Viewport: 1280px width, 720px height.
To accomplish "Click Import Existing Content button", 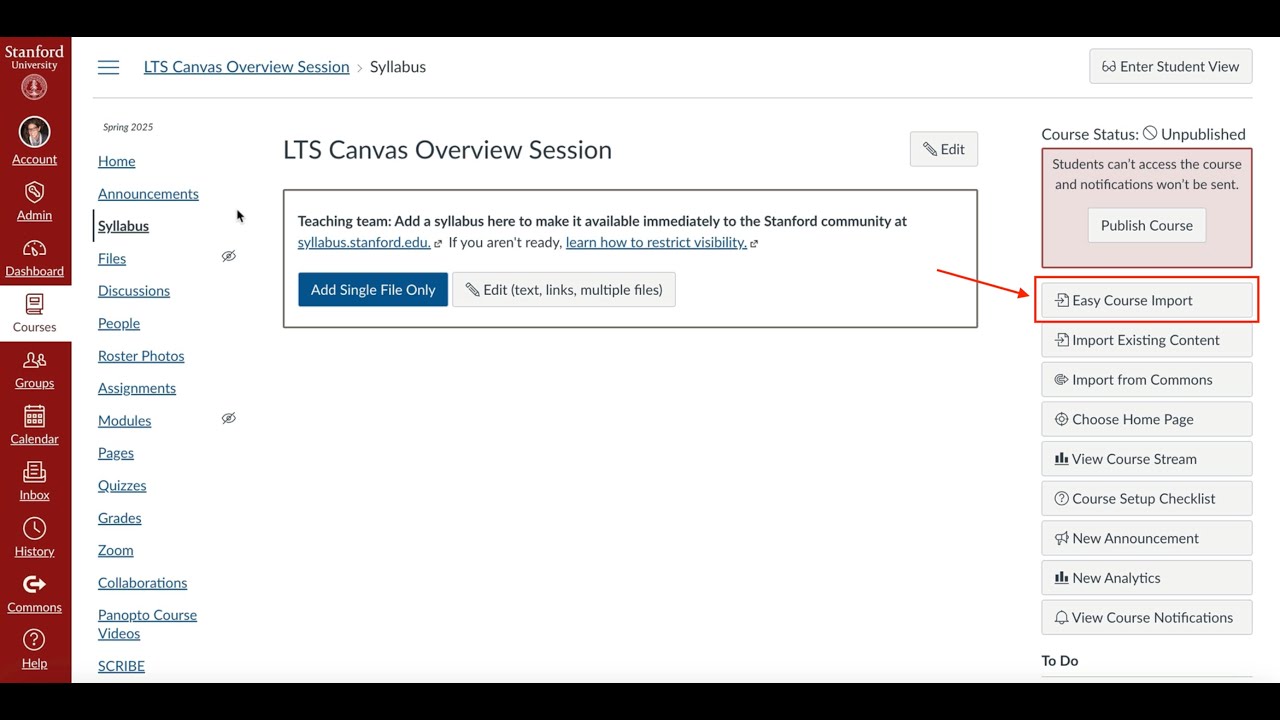I will 1146,340.
